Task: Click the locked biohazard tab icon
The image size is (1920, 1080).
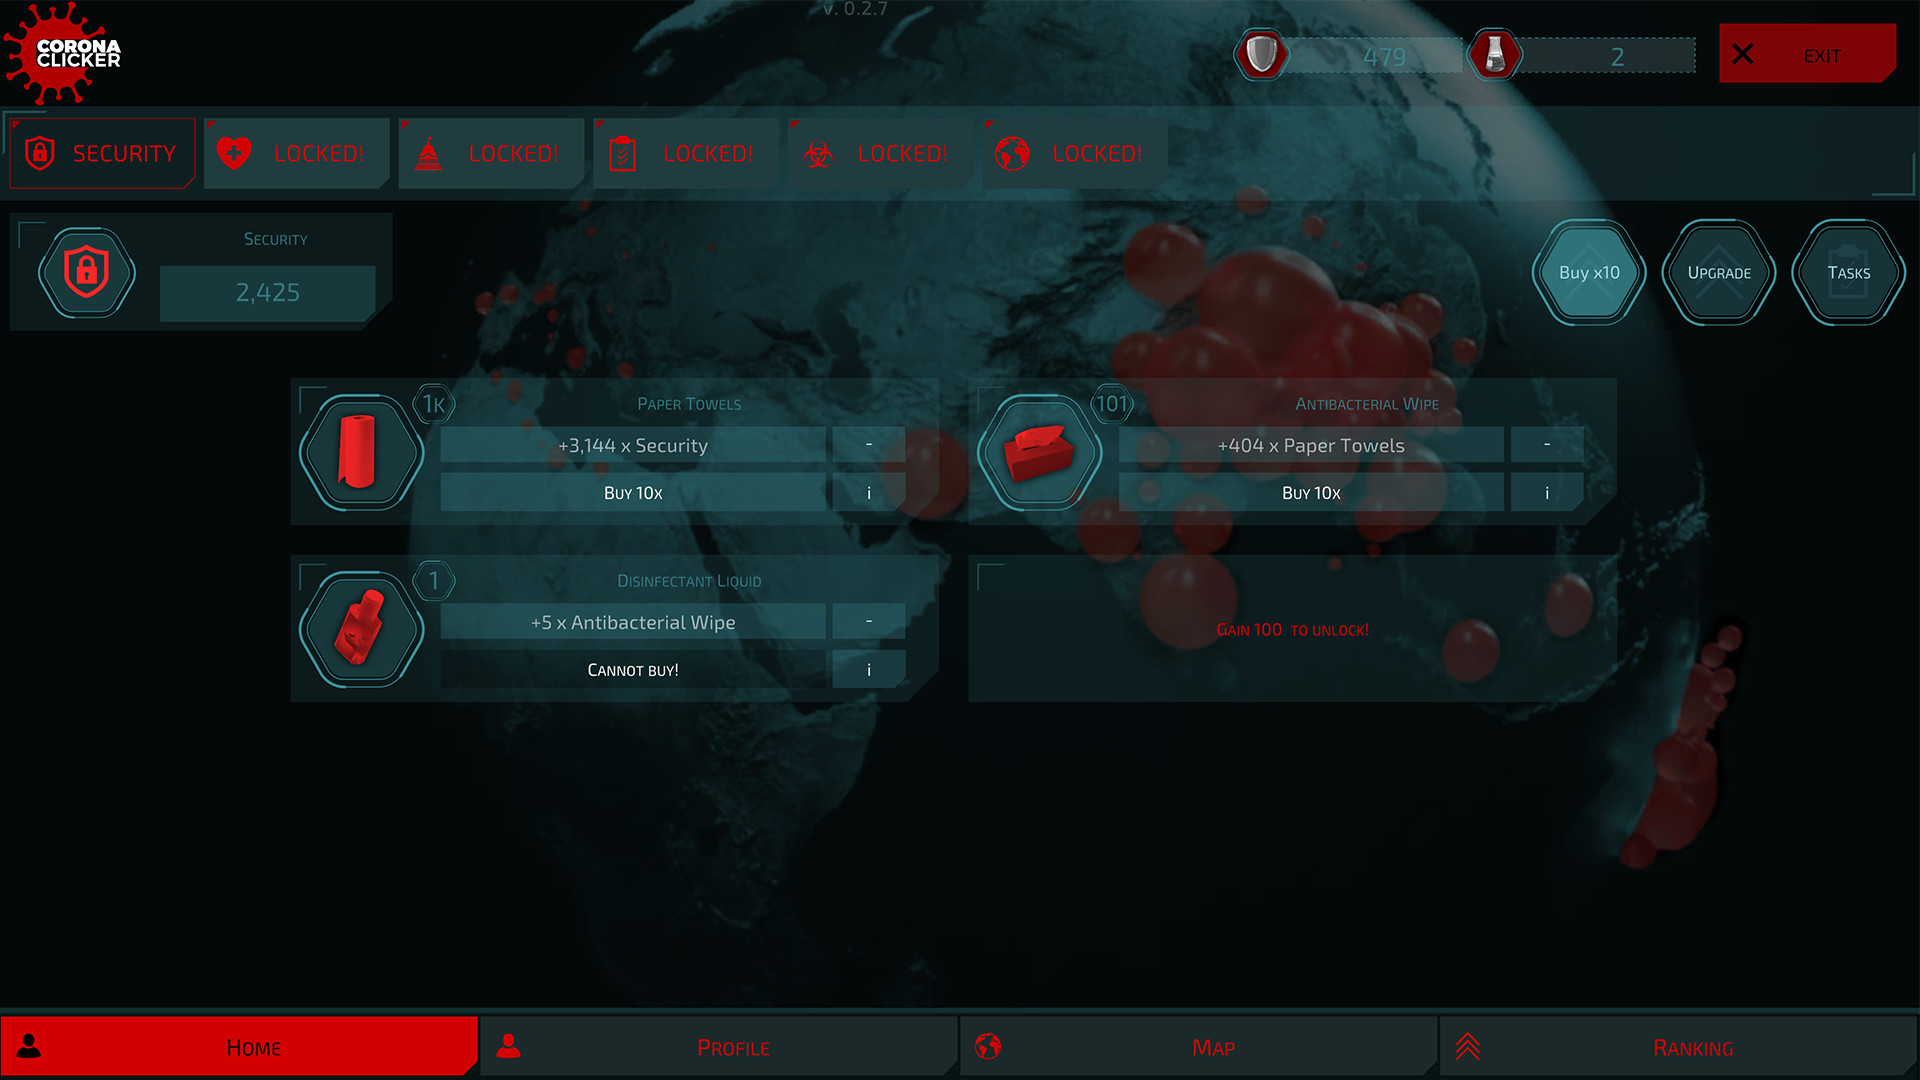Action: click(x=819, y=153)
